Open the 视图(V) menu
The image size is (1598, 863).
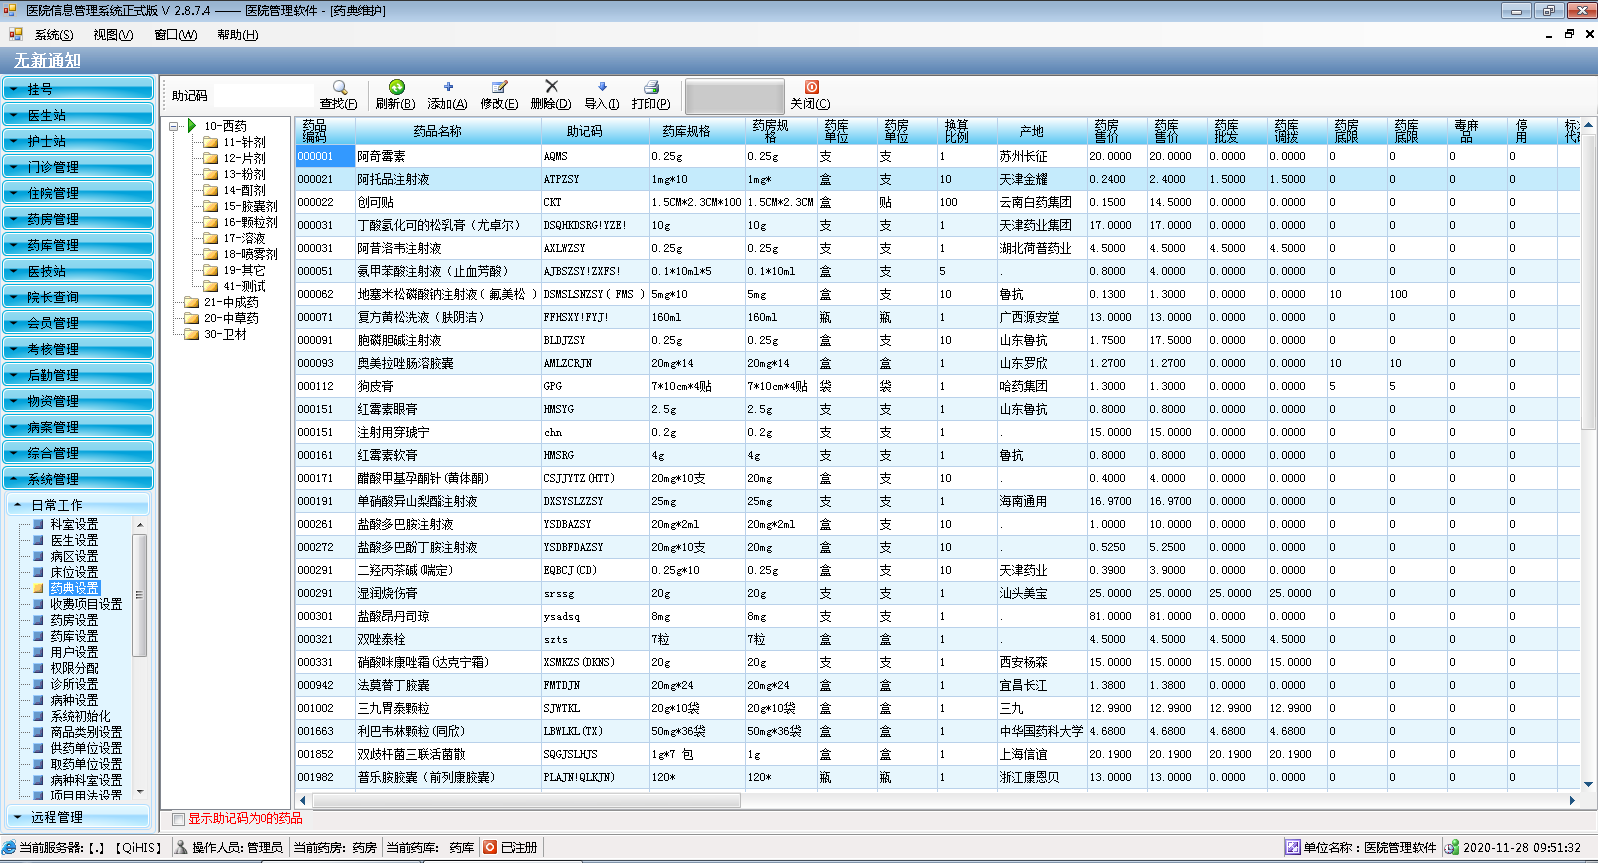coord(113,35)
